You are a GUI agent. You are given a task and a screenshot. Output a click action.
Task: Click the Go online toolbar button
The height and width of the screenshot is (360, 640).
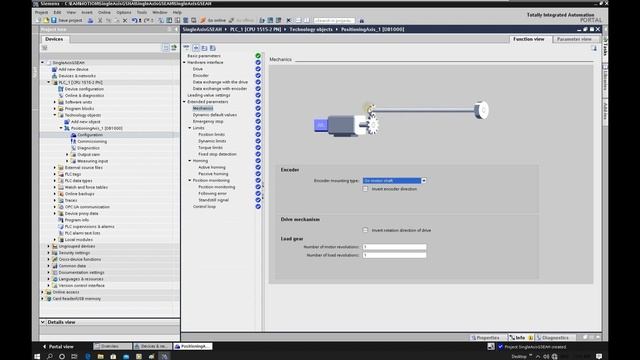click(213, 20)
